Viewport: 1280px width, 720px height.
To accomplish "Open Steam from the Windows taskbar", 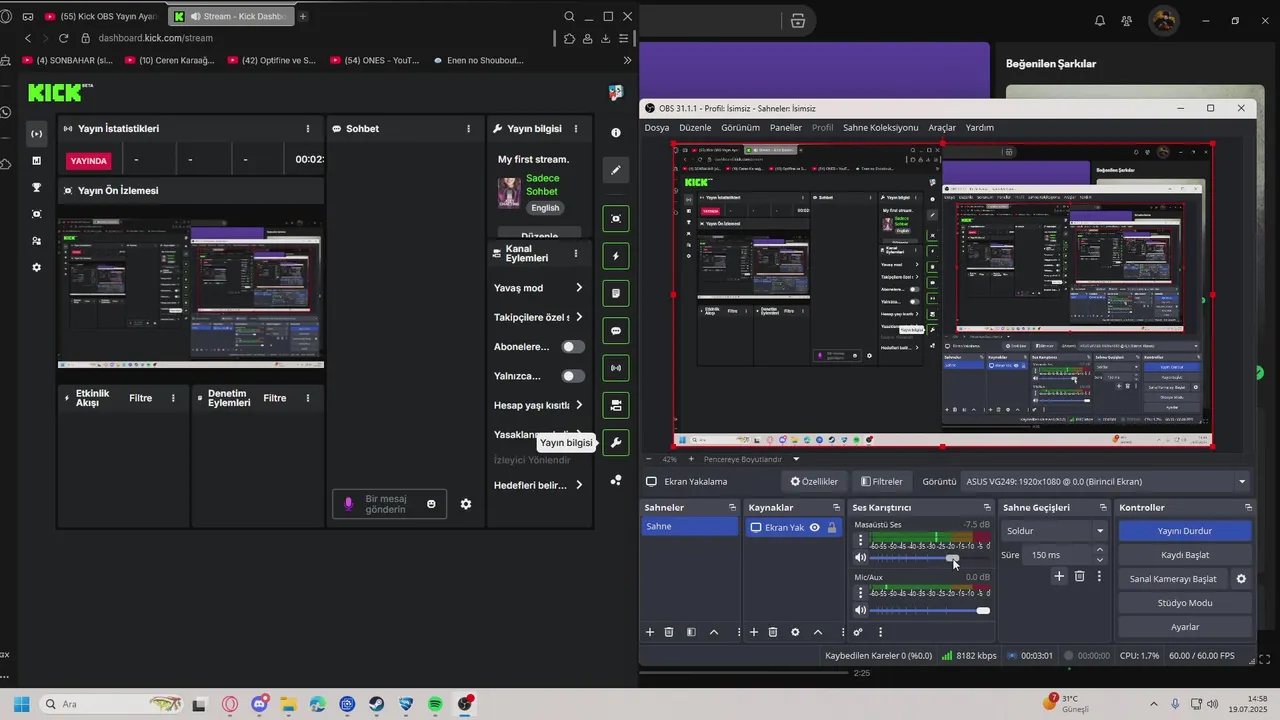I will [377, 705].
